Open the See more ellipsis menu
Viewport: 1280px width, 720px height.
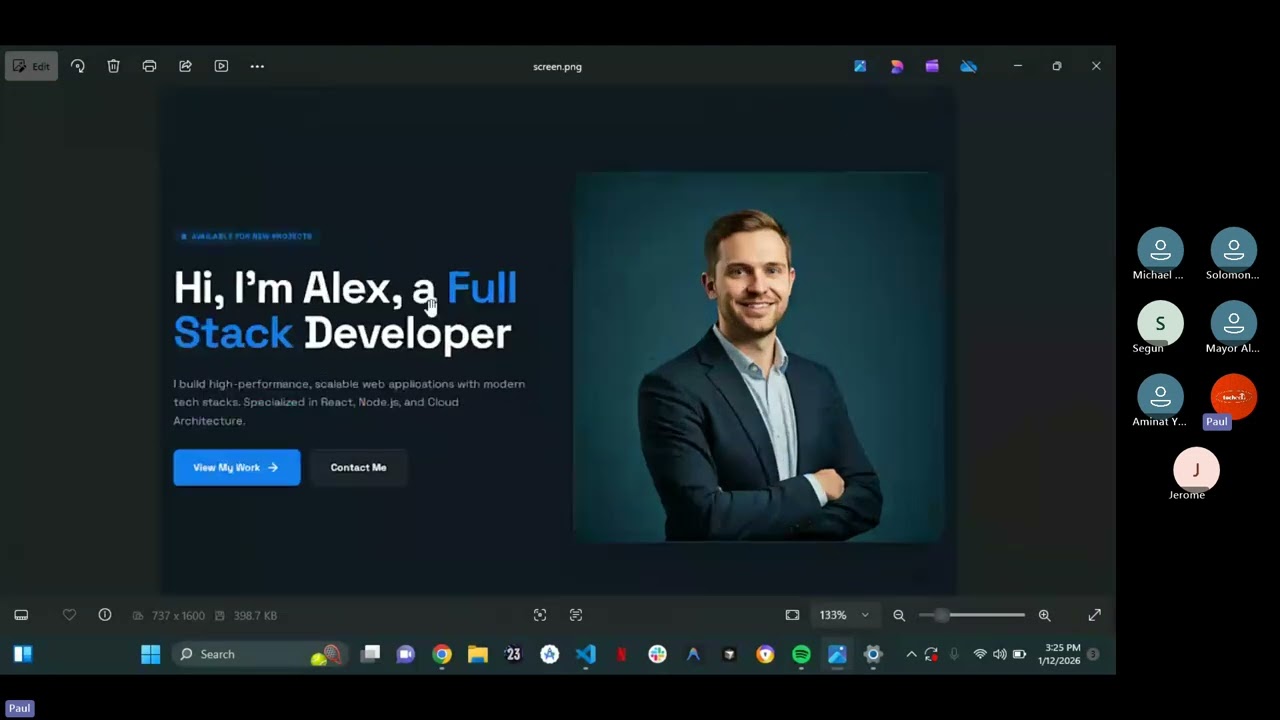257,66
